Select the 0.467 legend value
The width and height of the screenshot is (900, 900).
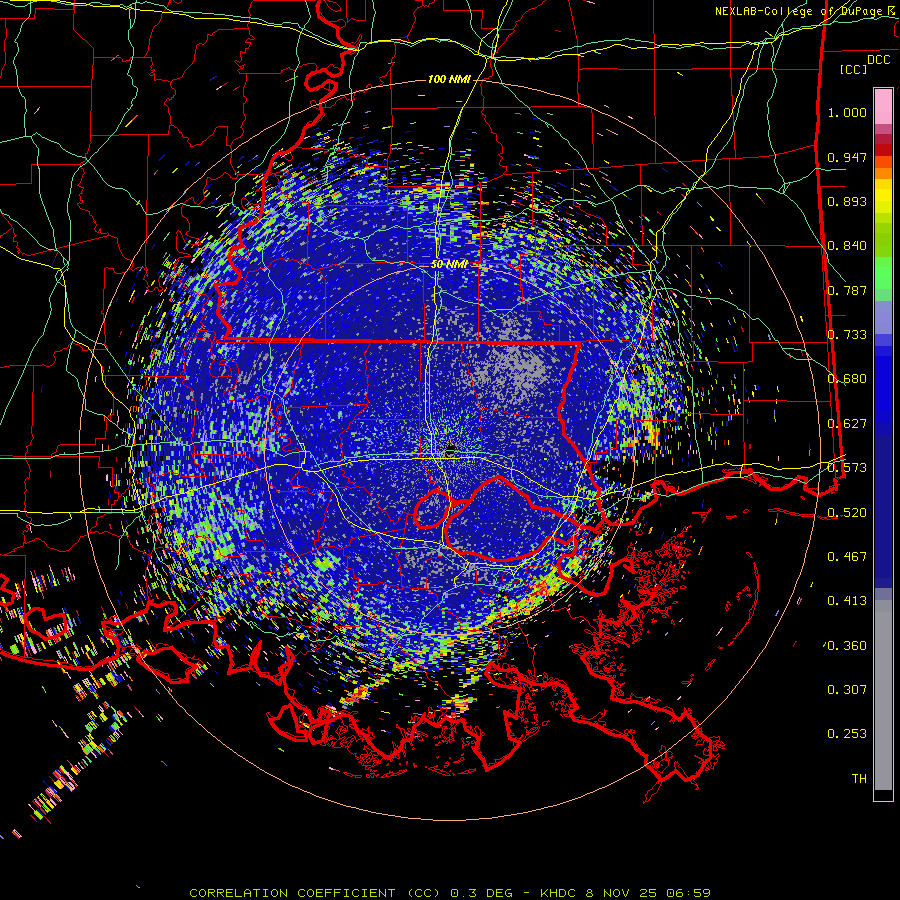[847, 557]
